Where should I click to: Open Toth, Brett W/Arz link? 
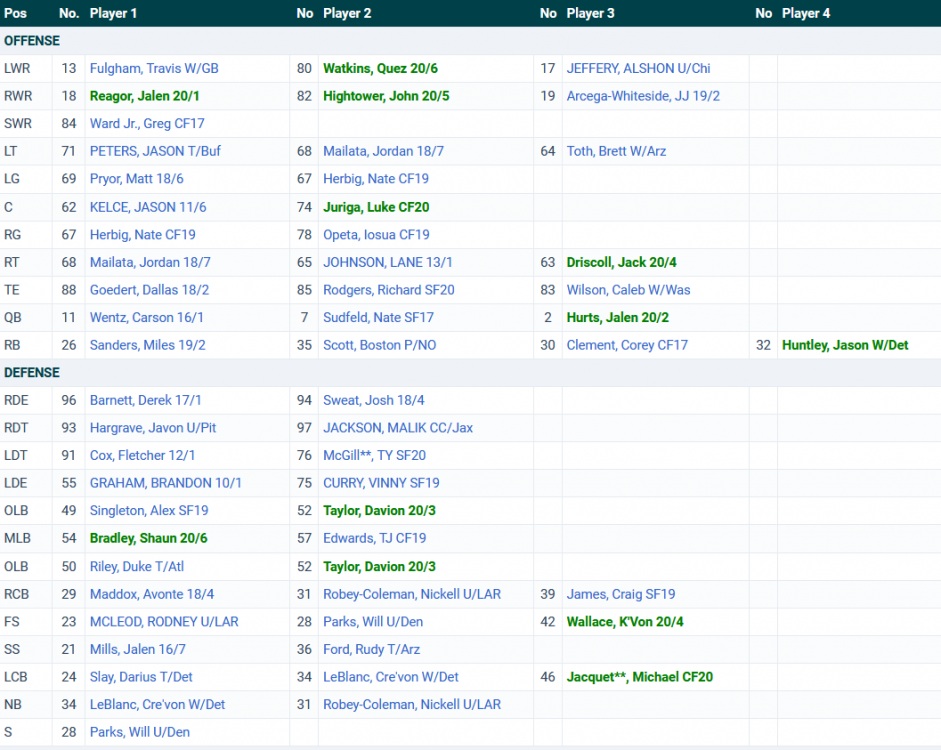point(616,151)
